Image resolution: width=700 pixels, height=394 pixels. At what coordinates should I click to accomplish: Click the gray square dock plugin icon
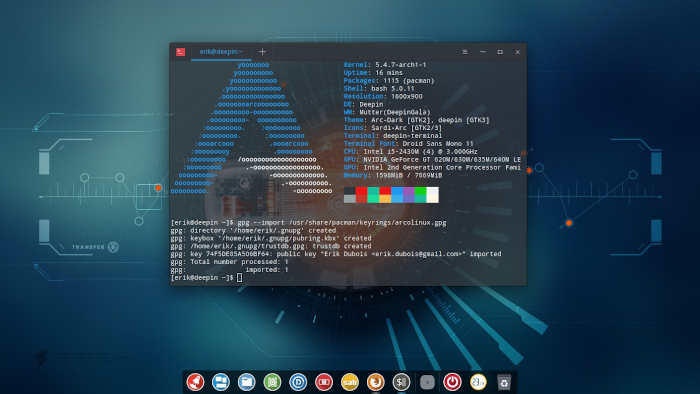click(x=427, y=382)
